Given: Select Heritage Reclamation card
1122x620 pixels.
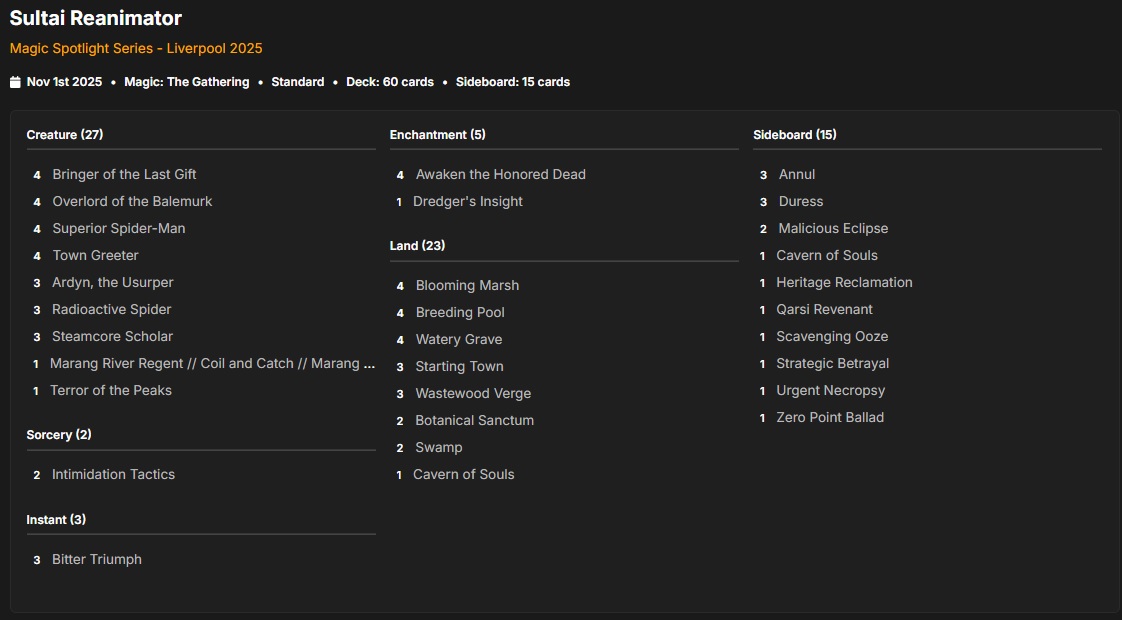Looking at the screenshot, I should pyautogui.click(x=844, y=282).
